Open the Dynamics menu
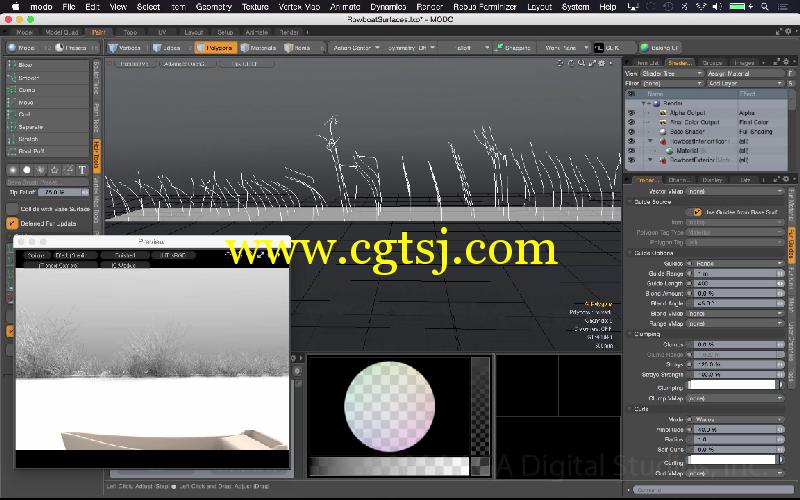The image size is (800, 500). [x=388, y=7]
